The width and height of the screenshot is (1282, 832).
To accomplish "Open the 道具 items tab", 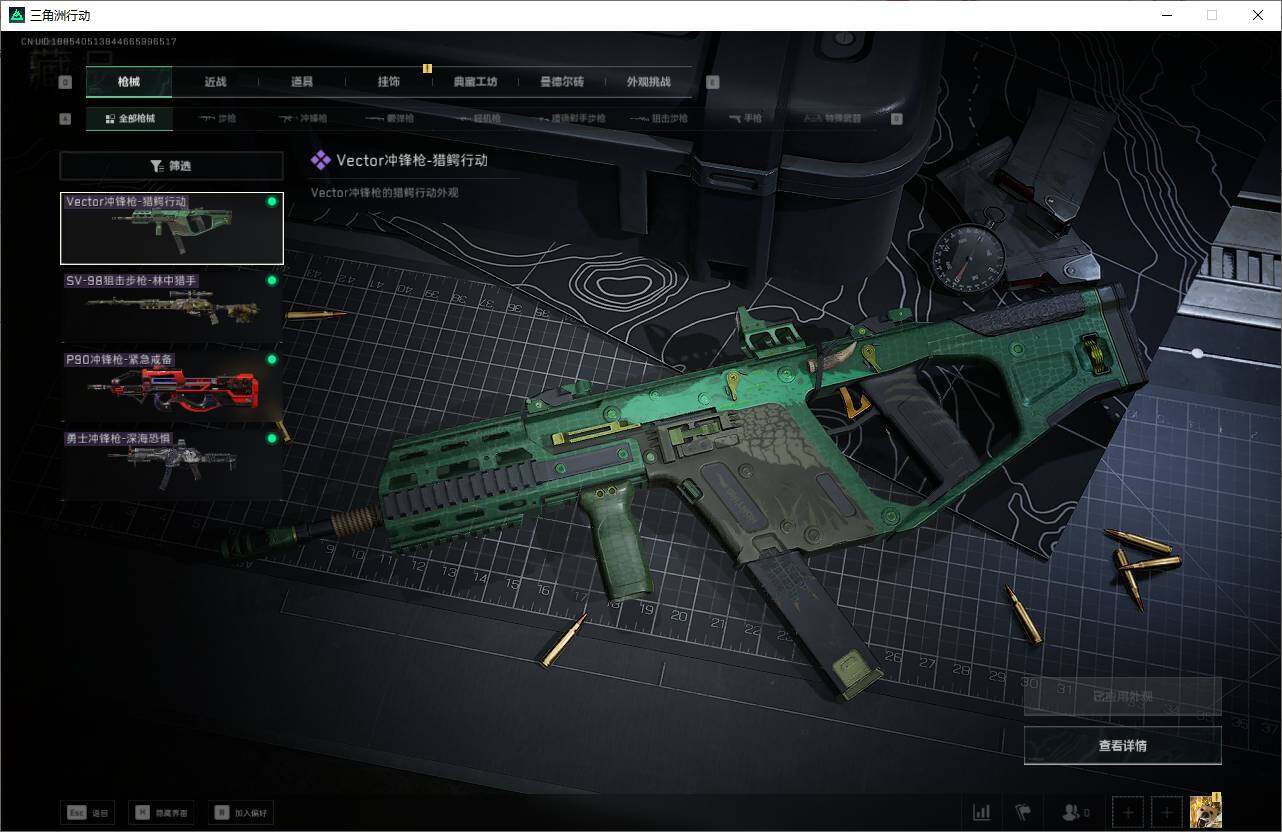I will point(302,82).
